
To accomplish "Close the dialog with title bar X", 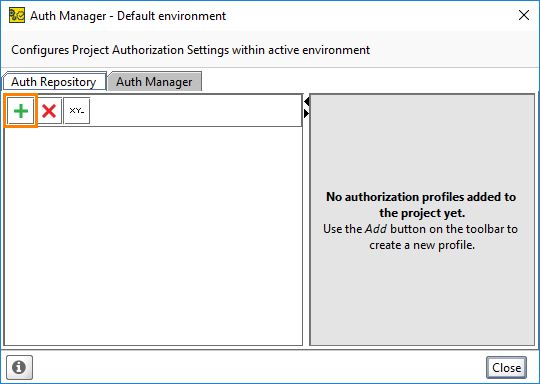I will [524, 15].
